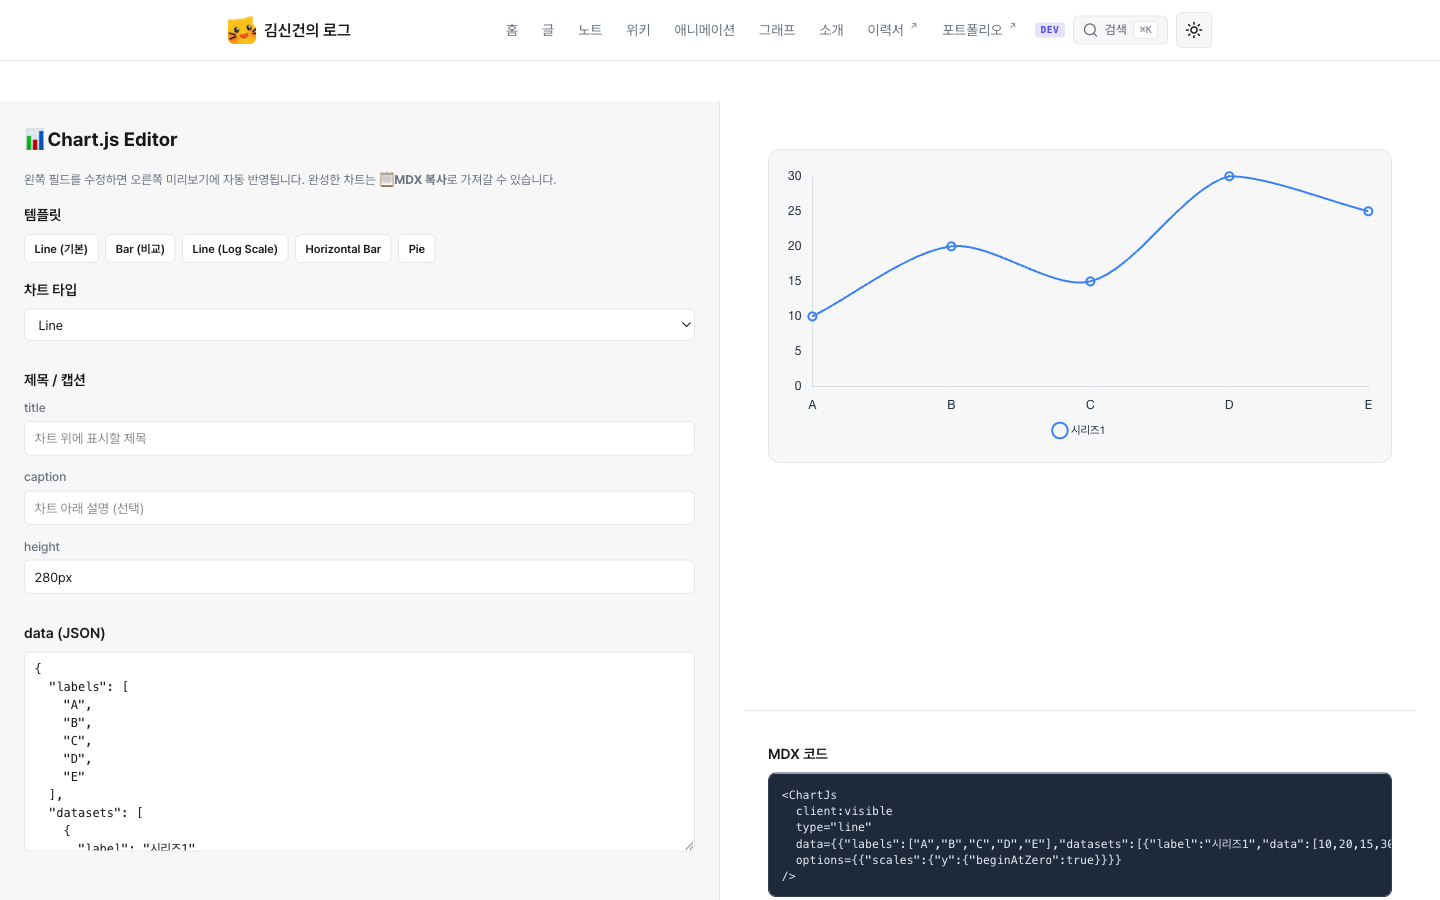This screenshot has height=900, width=1440.
Task: Navigate to 그래프 in the top menu
Action: [777, 30]
